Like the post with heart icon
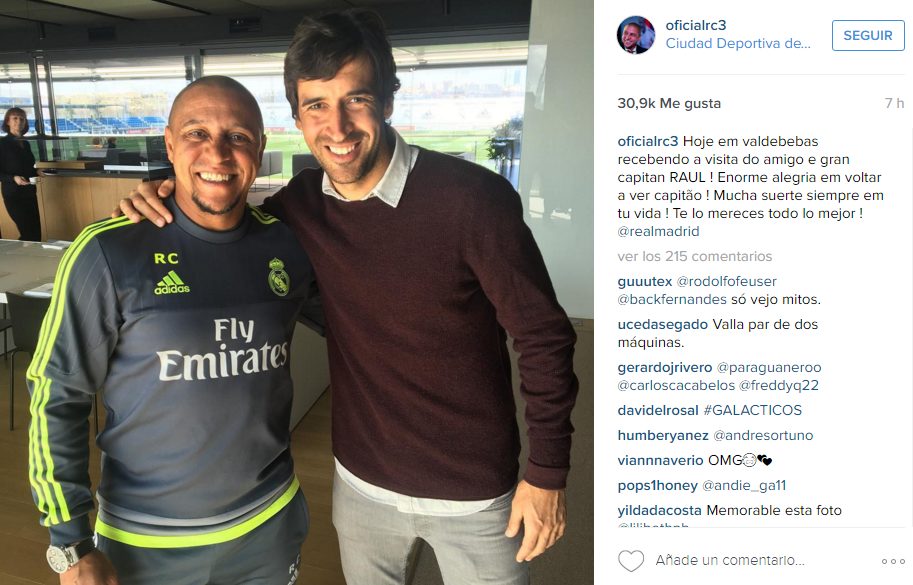913x585 pixels. [x=631, y=561]
